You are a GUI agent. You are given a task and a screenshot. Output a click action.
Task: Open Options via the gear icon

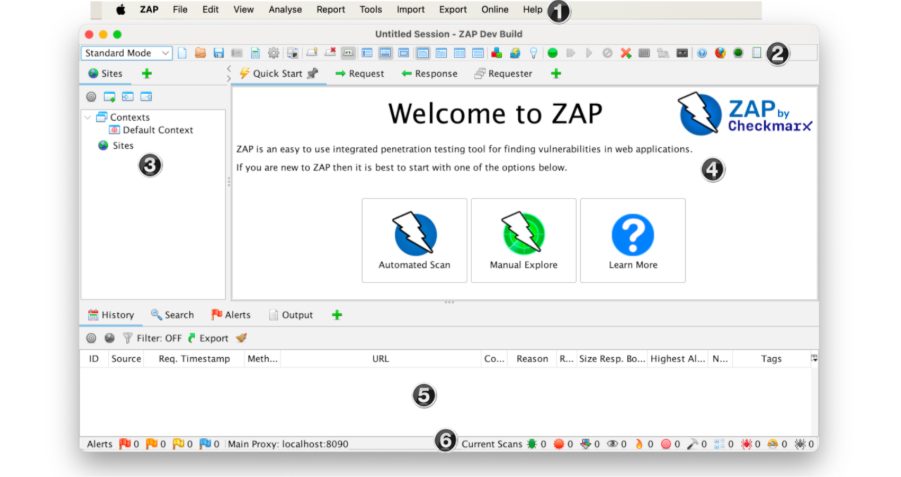[x=274, y=53]
